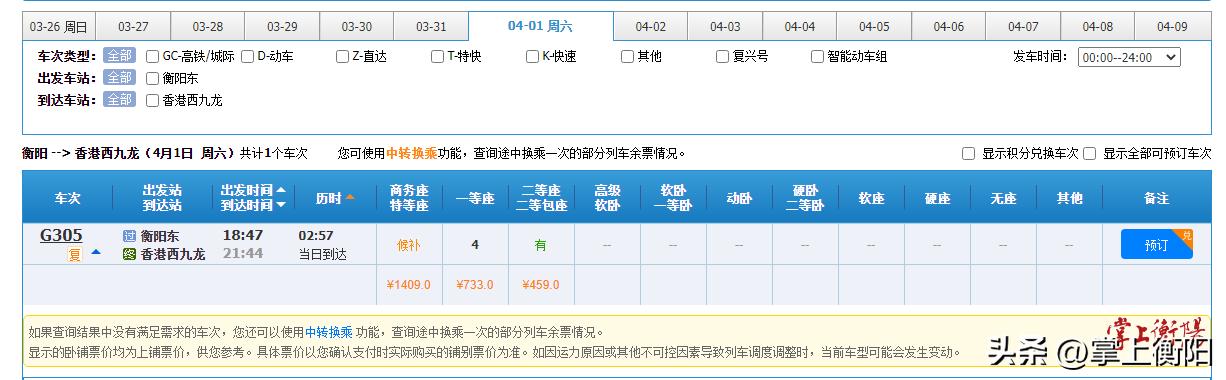
Task: Enable 显示全部可预订车次 checkbox
Action: [x=1090, y=154]
